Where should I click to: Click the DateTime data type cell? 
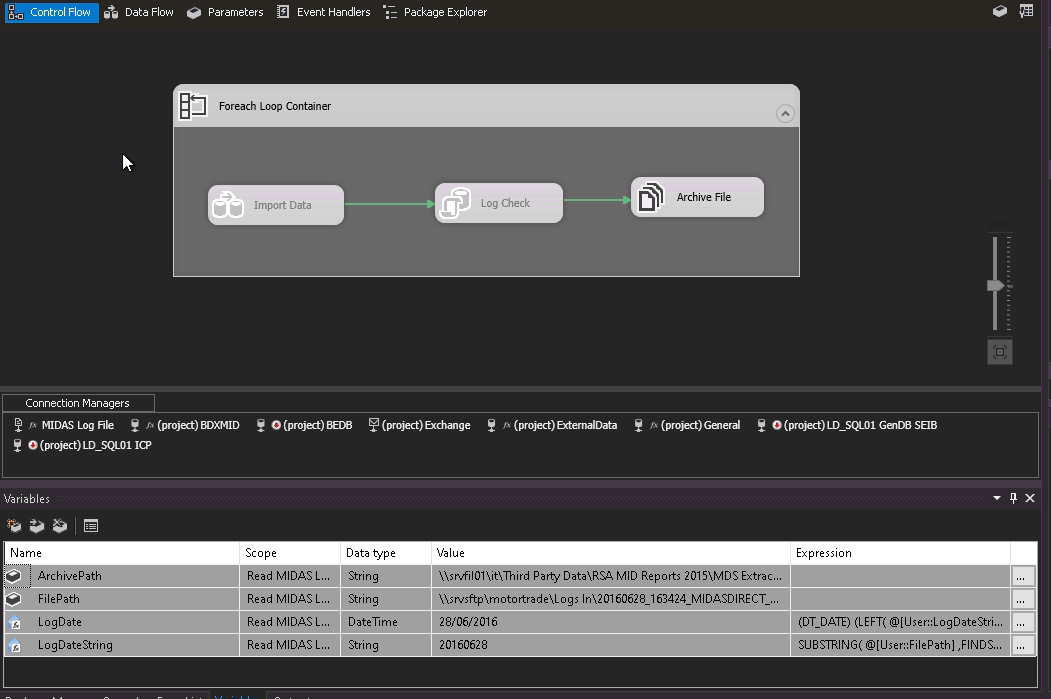pyautogui.click(x=386, y=622)
